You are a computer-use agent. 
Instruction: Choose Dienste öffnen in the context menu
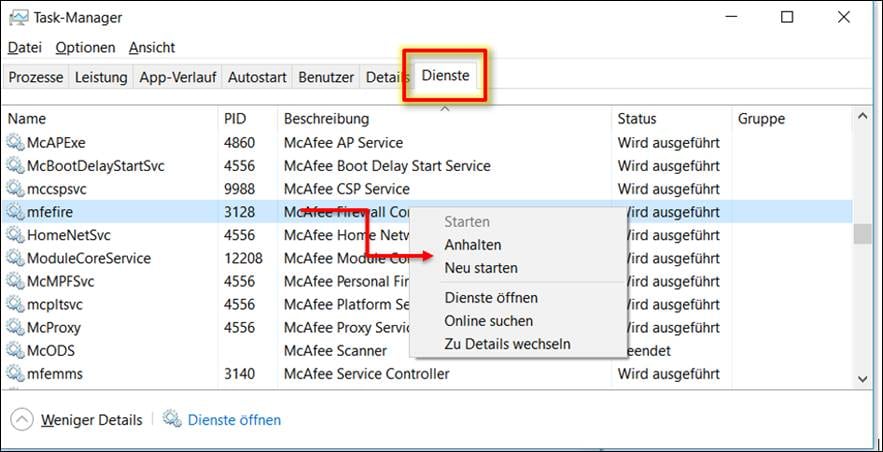coord(491,297)
